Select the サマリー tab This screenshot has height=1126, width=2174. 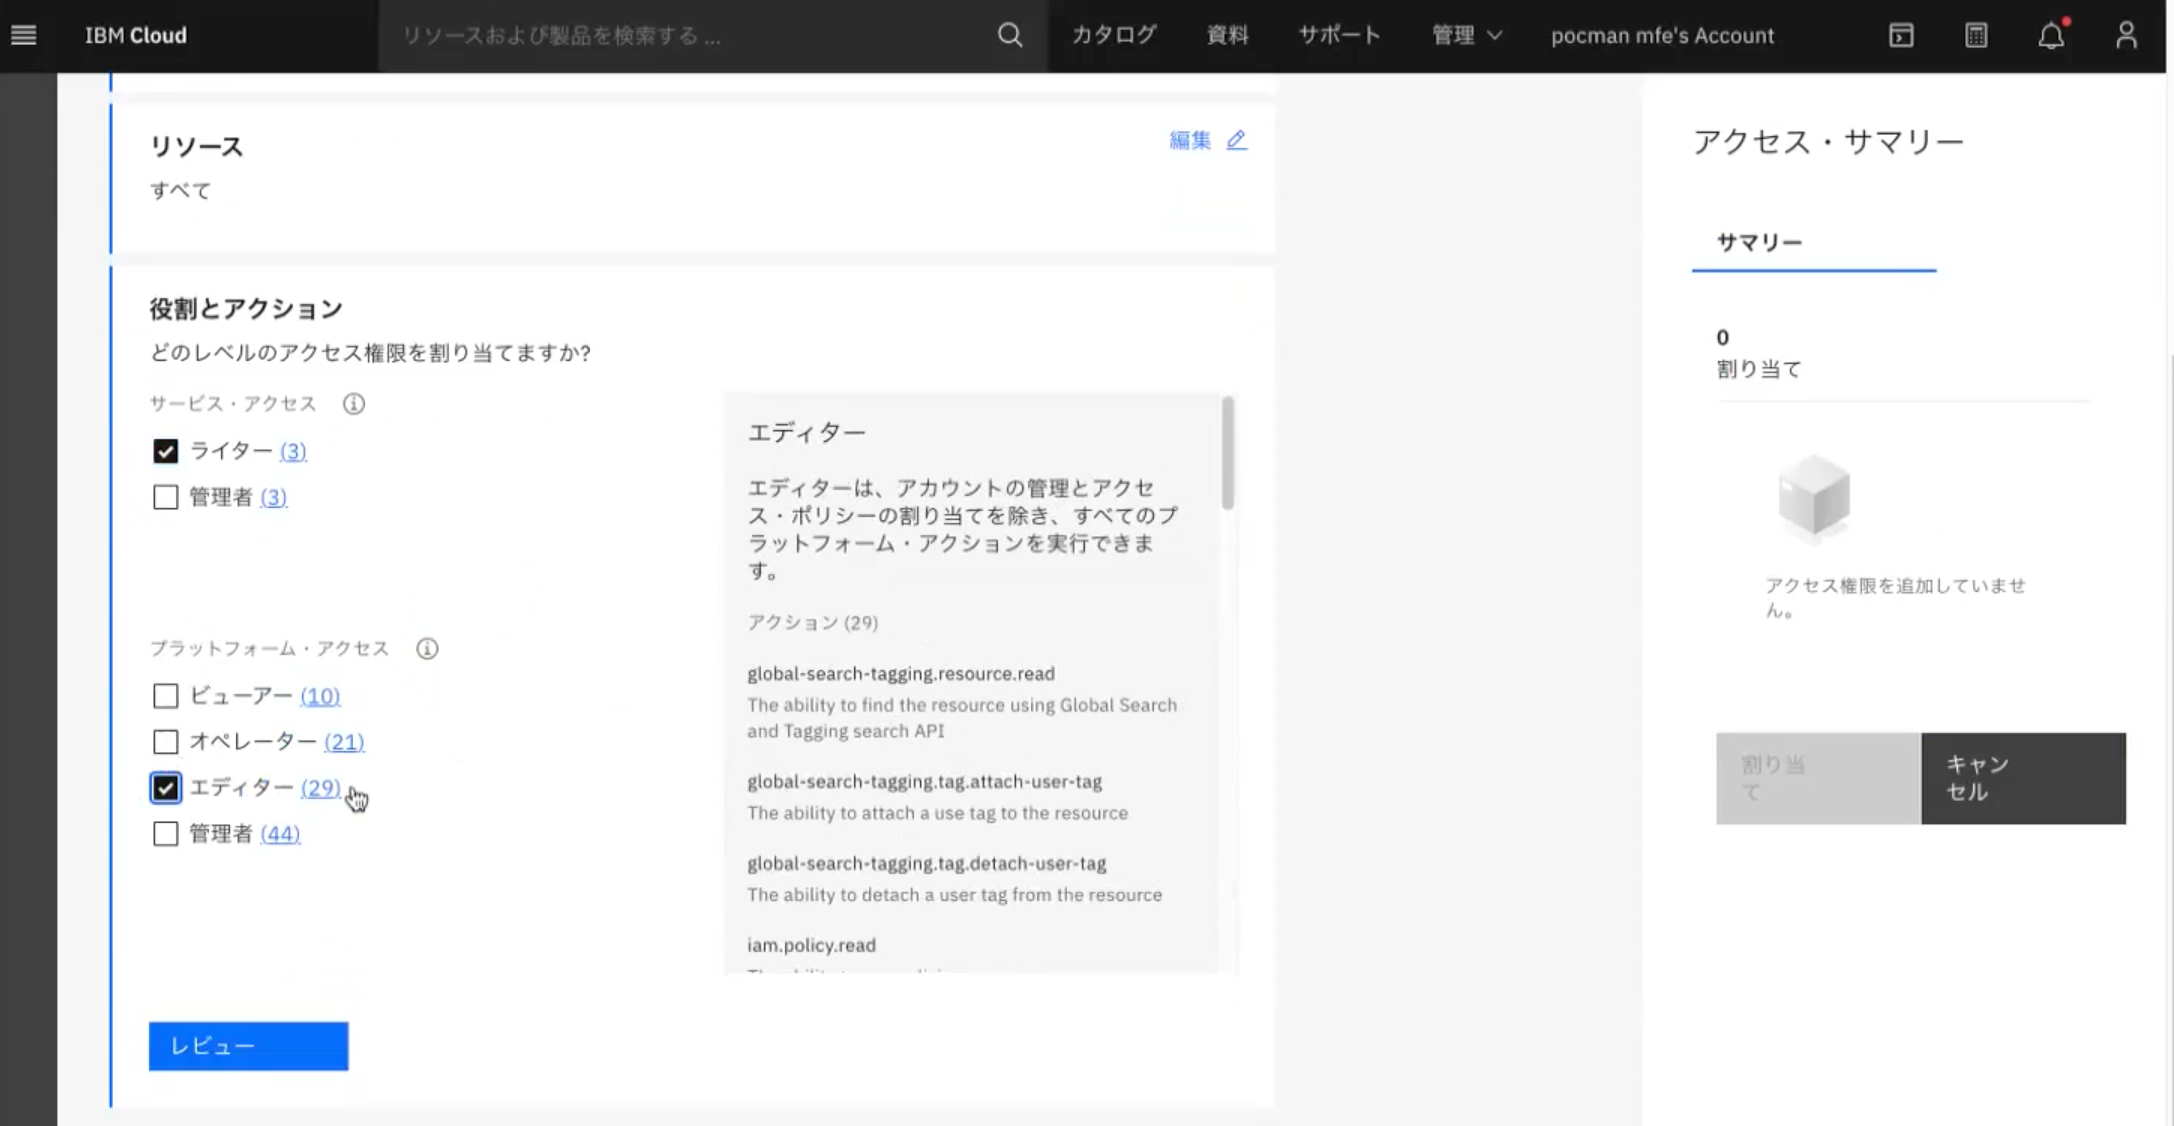pyautogui.click(x=1759, y=242)
